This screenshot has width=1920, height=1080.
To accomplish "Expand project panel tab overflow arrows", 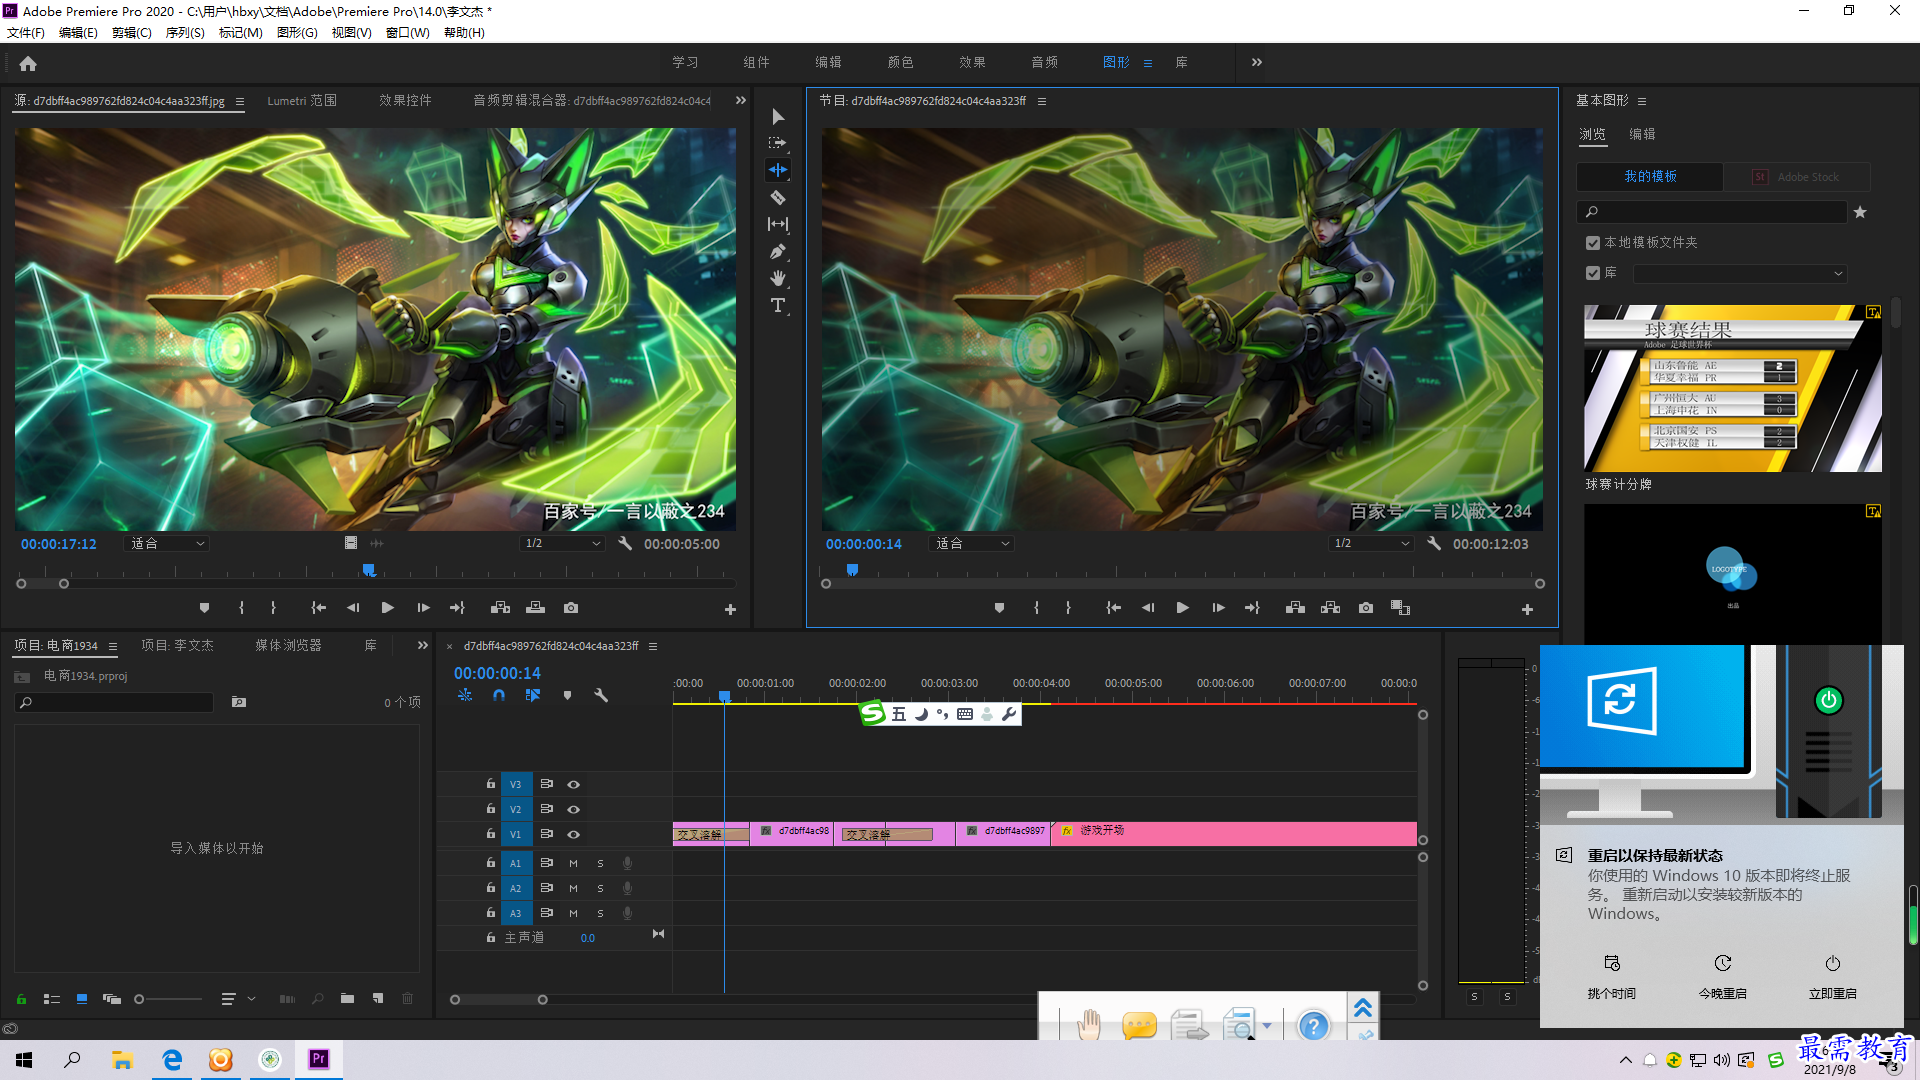I will (423, 645).
